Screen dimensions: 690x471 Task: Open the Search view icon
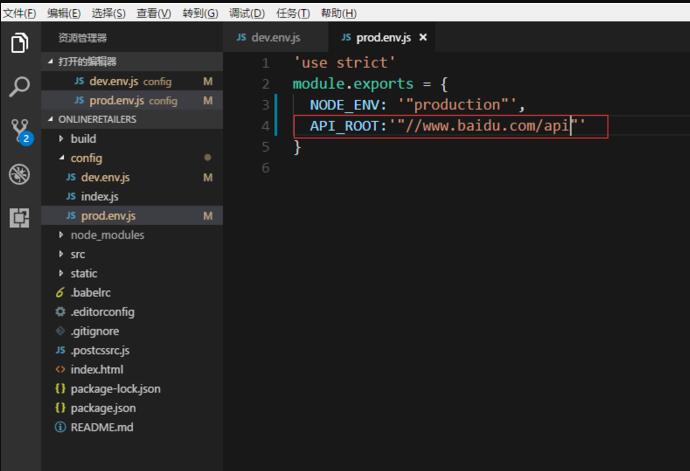pos(19,86)
